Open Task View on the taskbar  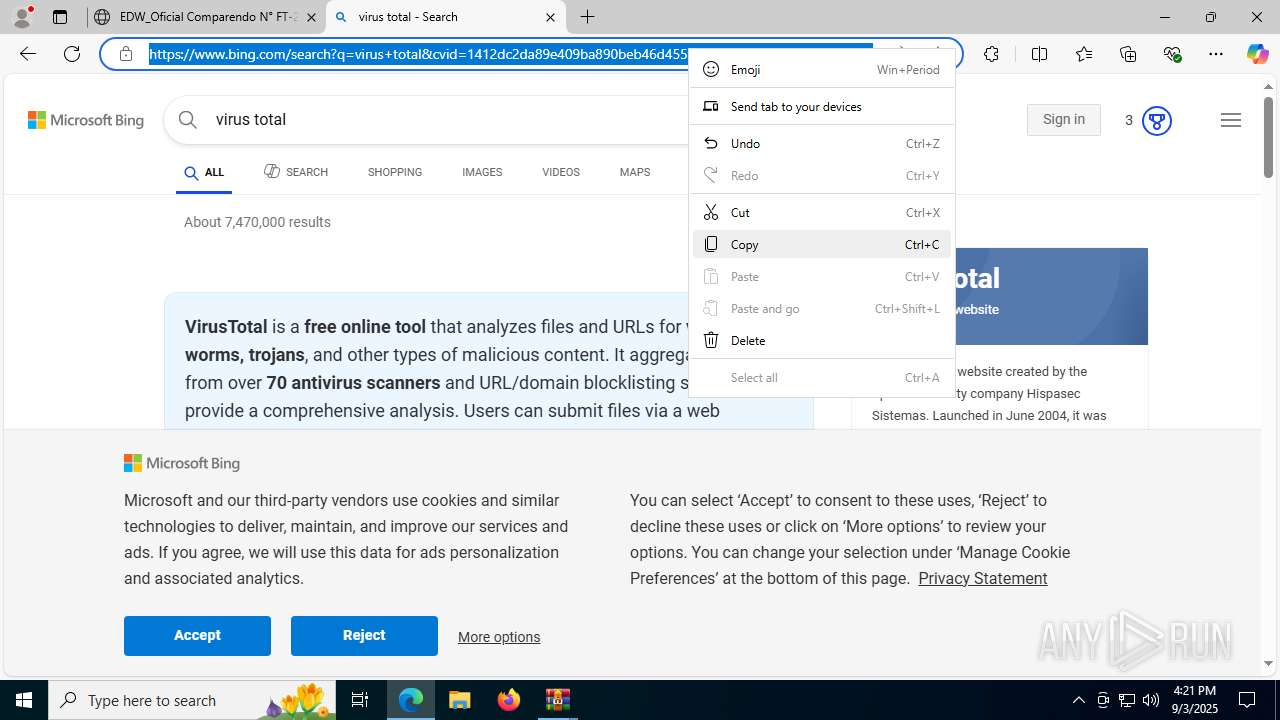click(360, 700)
